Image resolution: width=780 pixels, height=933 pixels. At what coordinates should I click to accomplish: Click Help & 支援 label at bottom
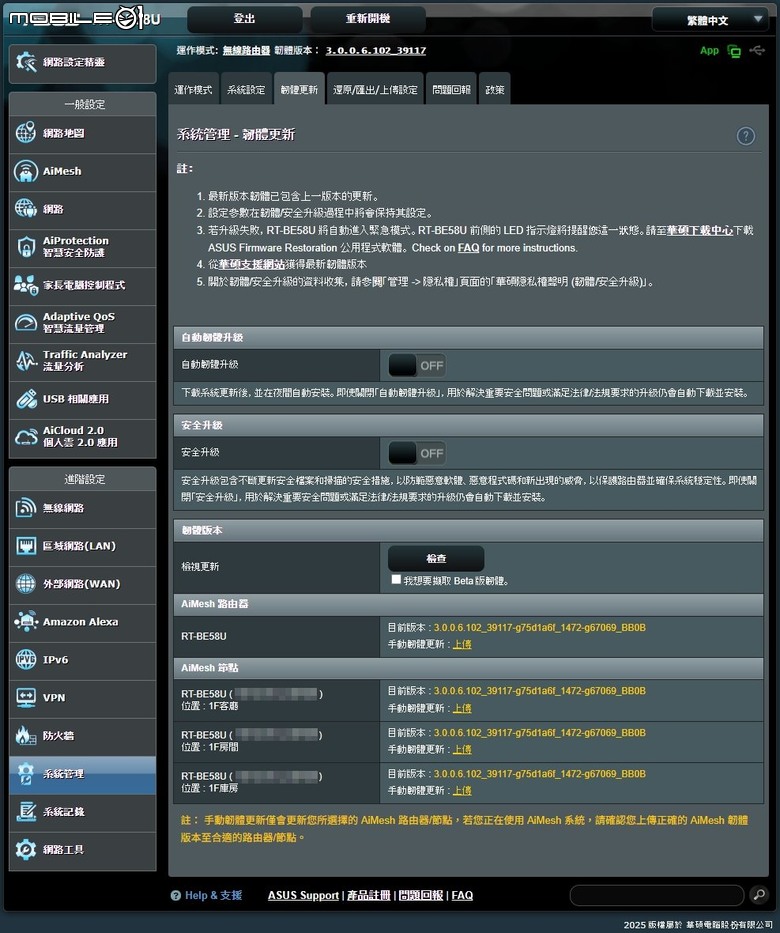(213, 895)
